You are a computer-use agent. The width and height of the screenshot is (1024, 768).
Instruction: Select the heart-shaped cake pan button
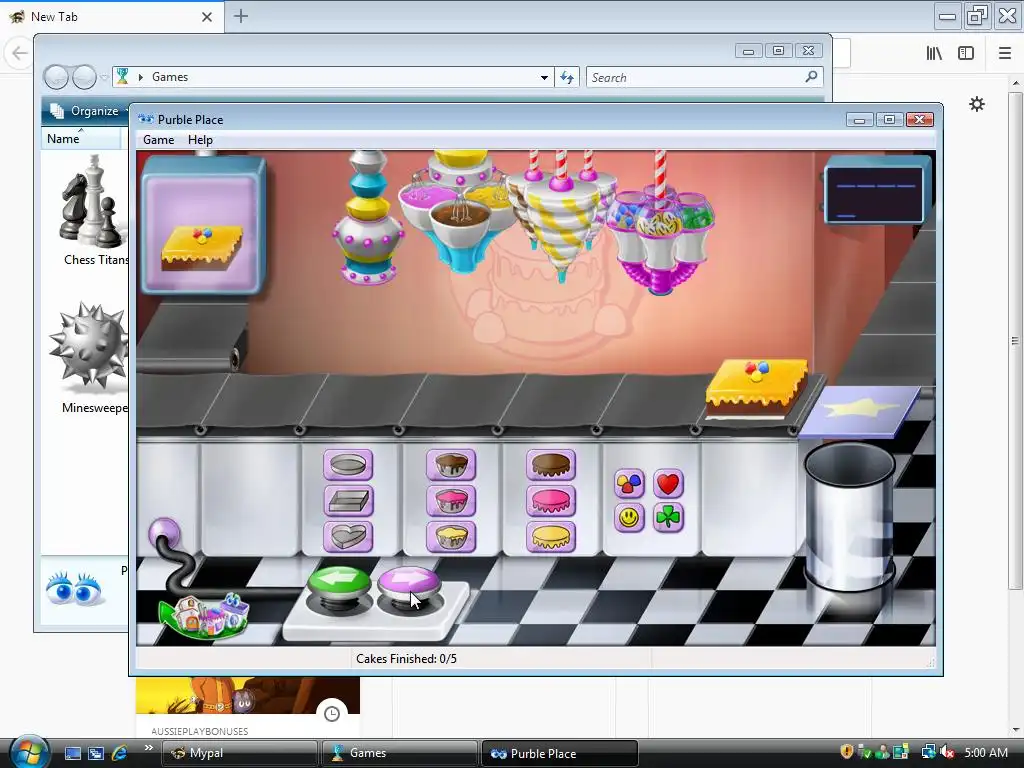(x=348, y=536)
